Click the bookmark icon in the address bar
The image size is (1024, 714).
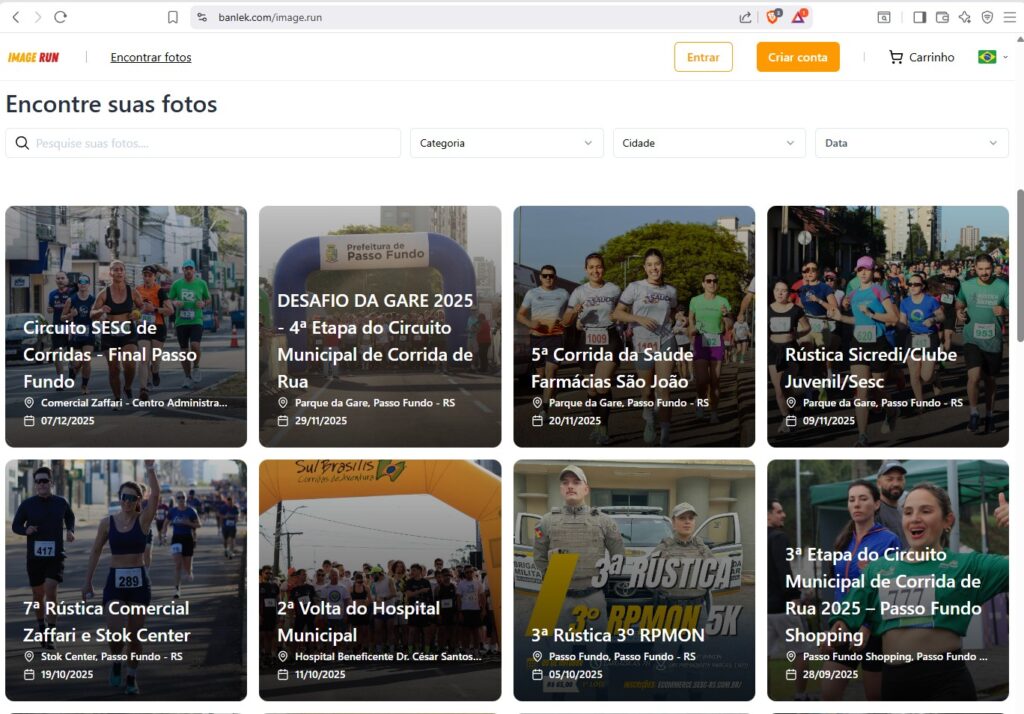click(173, 17)
